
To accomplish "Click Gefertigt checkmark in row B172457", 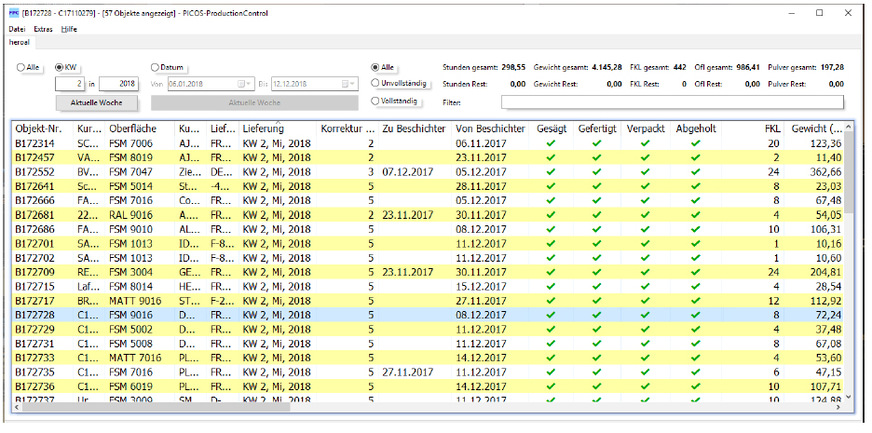I will pos(596,158).
